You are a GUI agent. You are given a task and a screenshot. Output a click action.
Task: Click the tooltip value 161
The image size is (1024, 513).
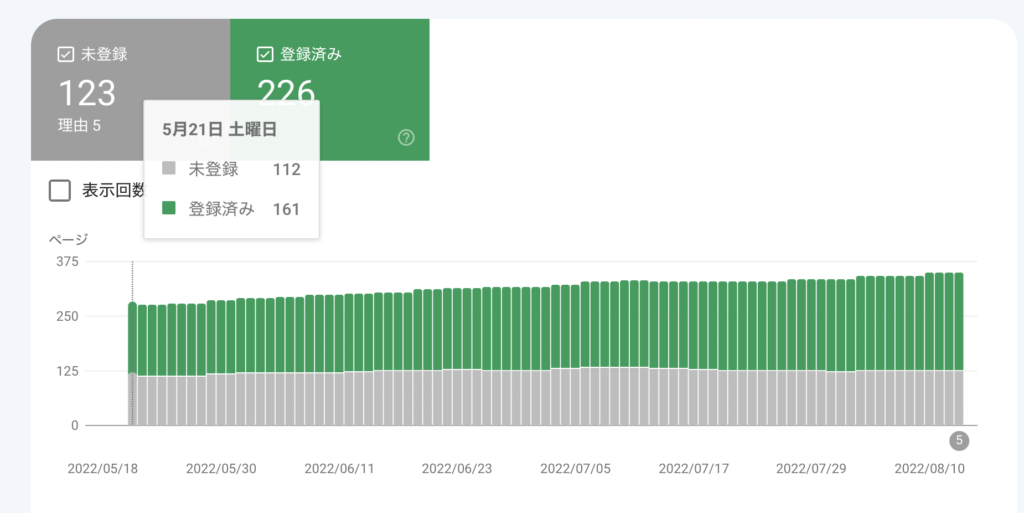click(x=286, y=210)
